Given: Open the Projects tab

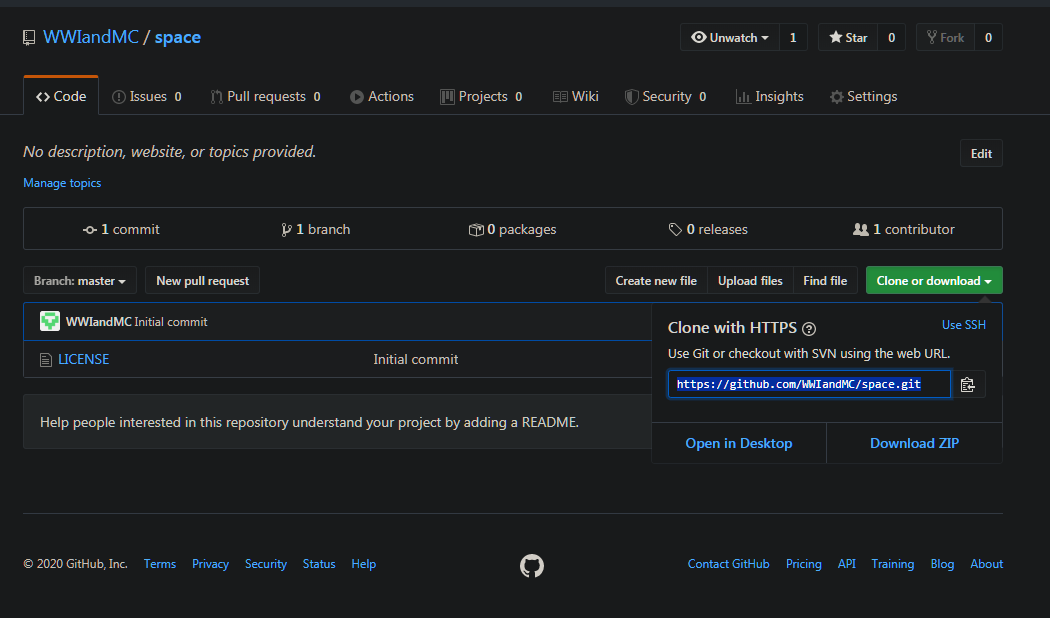Looking at the screenshot, I should (481, 96).
